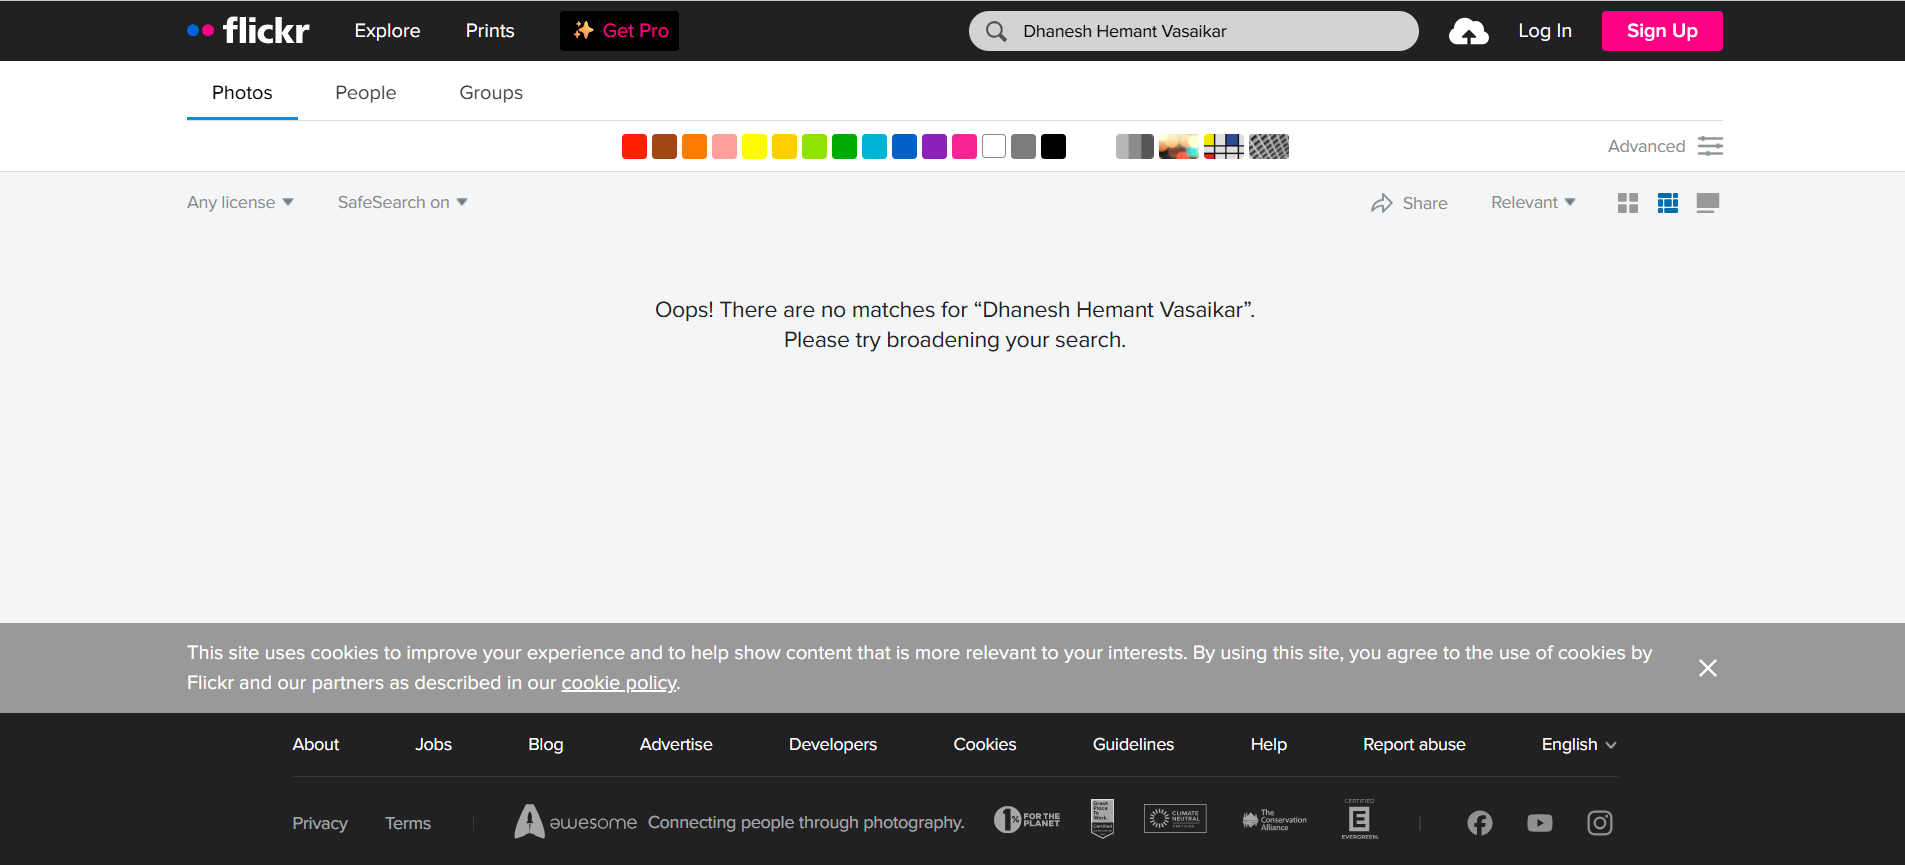This screenshot has width=1905, height=865.
Task: Click the Climate Neutral certified badge
Action: pos(1175,819)
